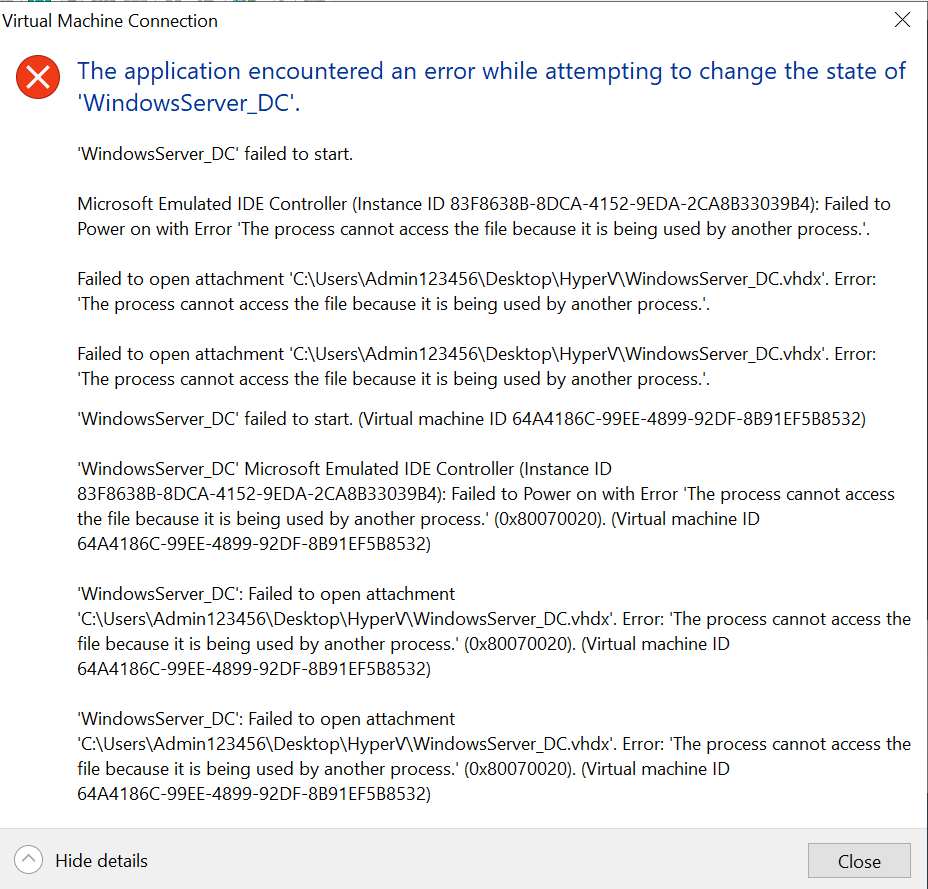Dismiss the dialog with the X button
This screenshot has width=928, height=889.
click(x=902, y=19)
